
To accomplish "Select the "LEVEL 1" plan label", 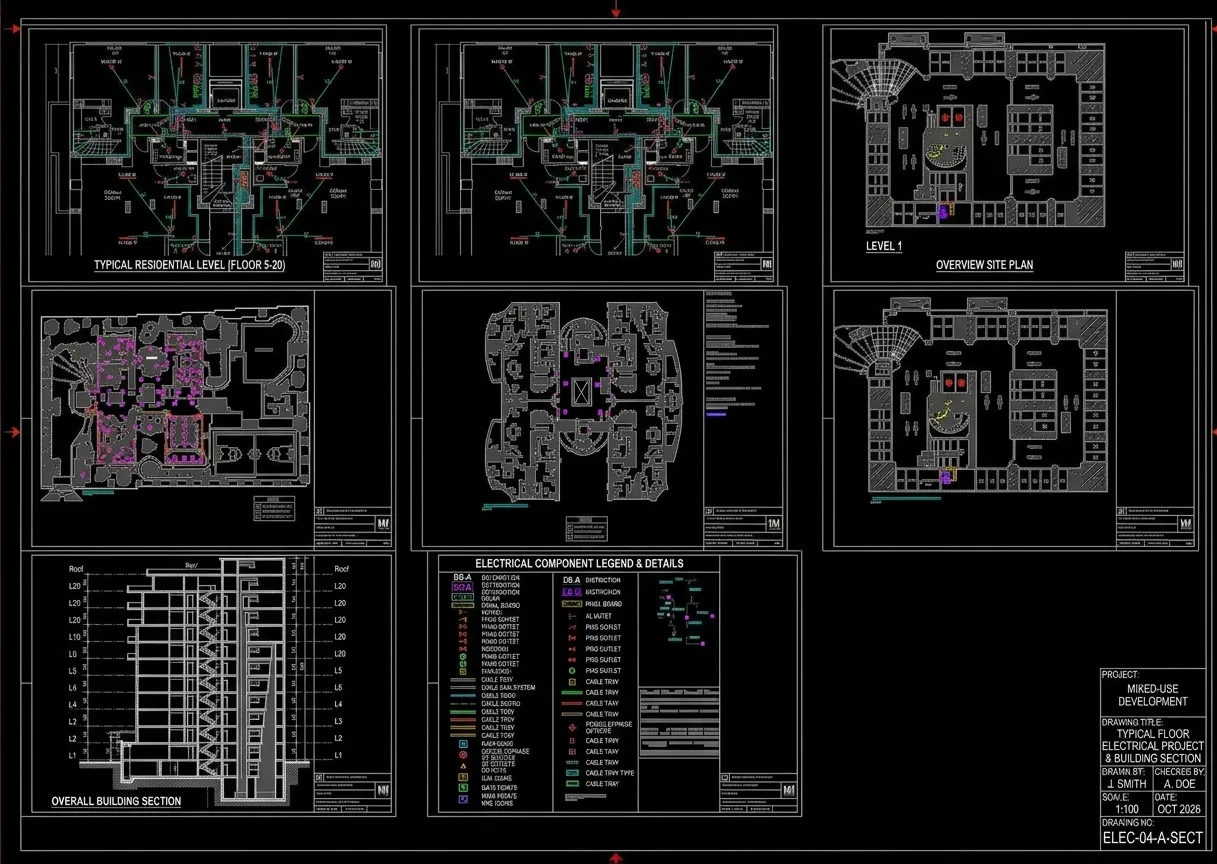I will pyautogui.click(x=884, y=245).
